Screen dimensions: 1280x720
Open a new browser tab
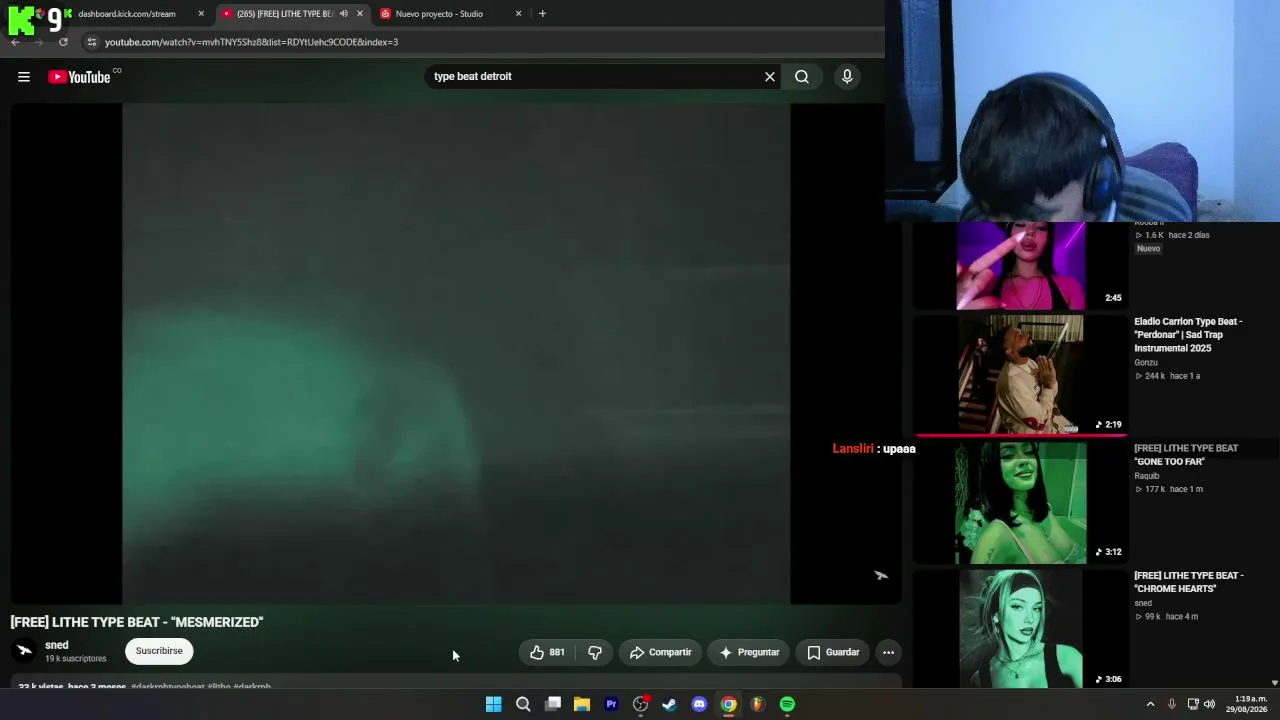pos(542,14)
